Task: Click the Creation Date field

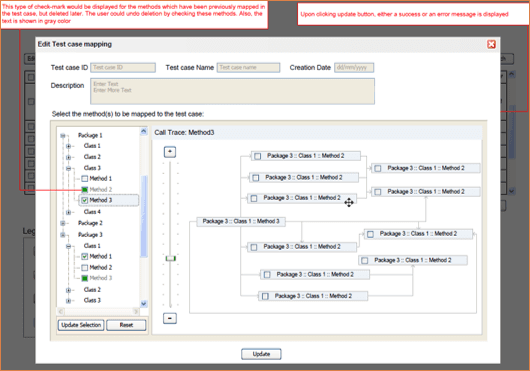Action: pyautogui.click(x=354, y=68)
